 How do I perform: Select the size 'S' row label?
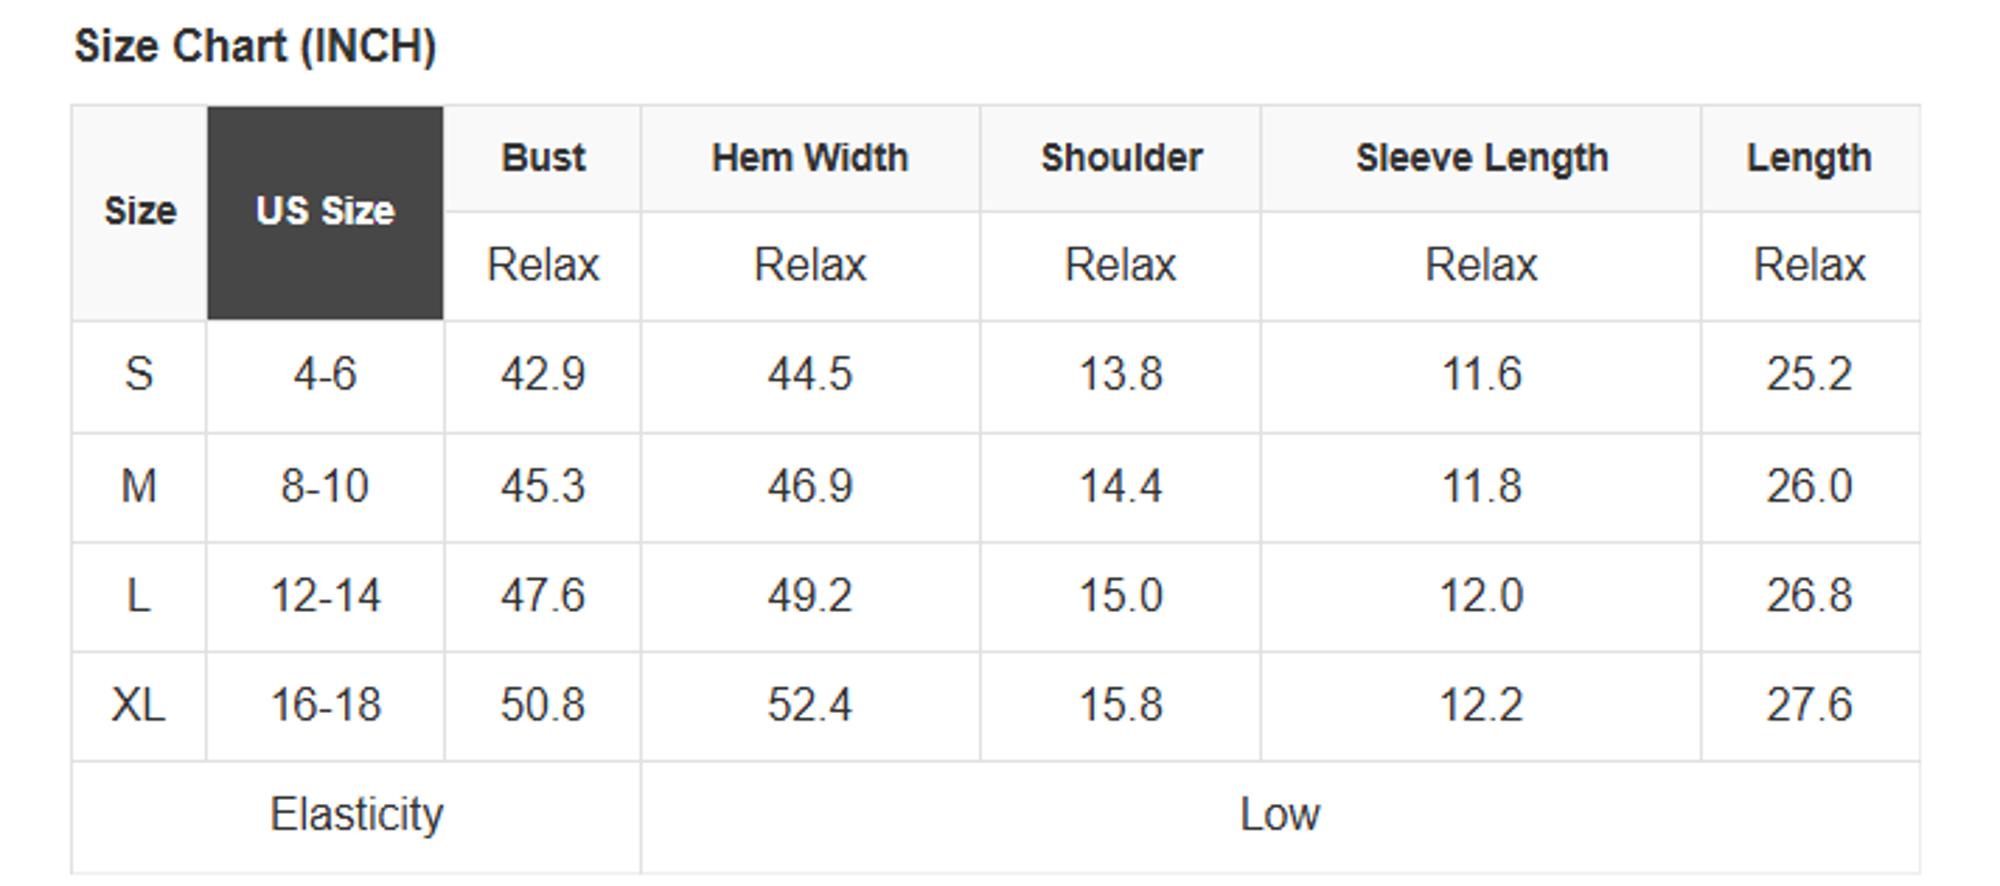(139, 375)
